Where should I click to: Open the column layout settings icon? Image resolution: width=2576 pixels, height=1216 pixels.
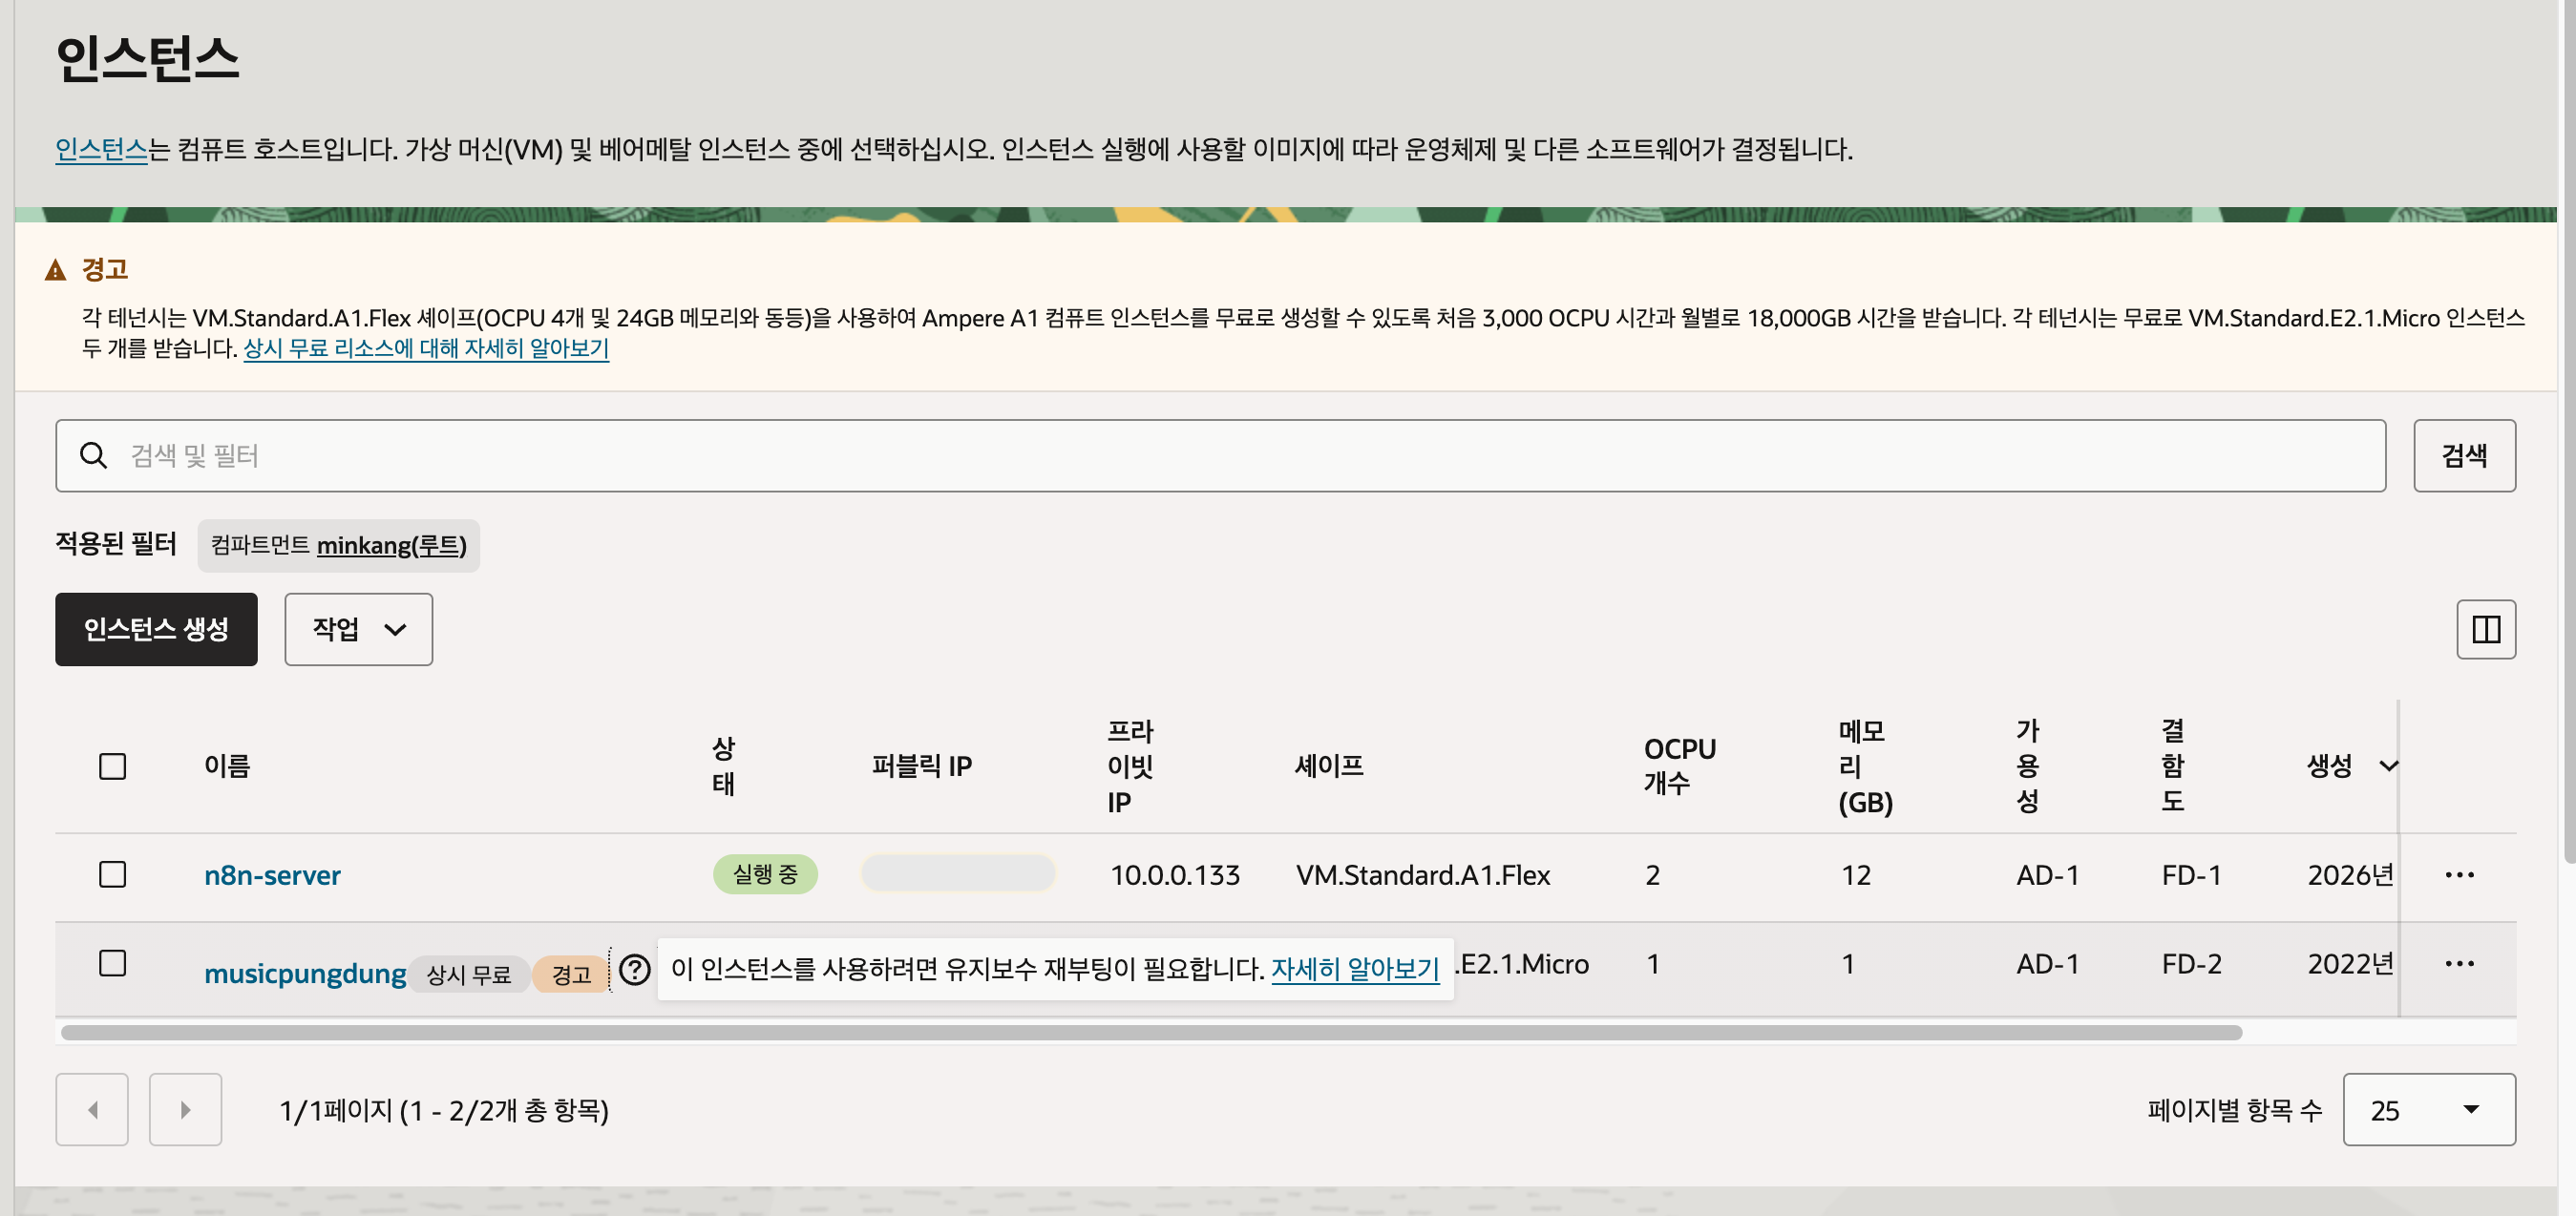pyautogui.click(x=2486, y=629)
